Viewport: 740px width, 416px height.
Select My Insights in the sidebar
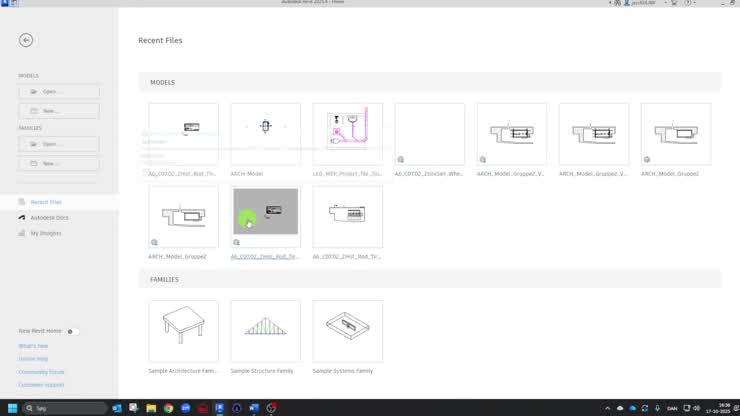[x=46, y=233]
